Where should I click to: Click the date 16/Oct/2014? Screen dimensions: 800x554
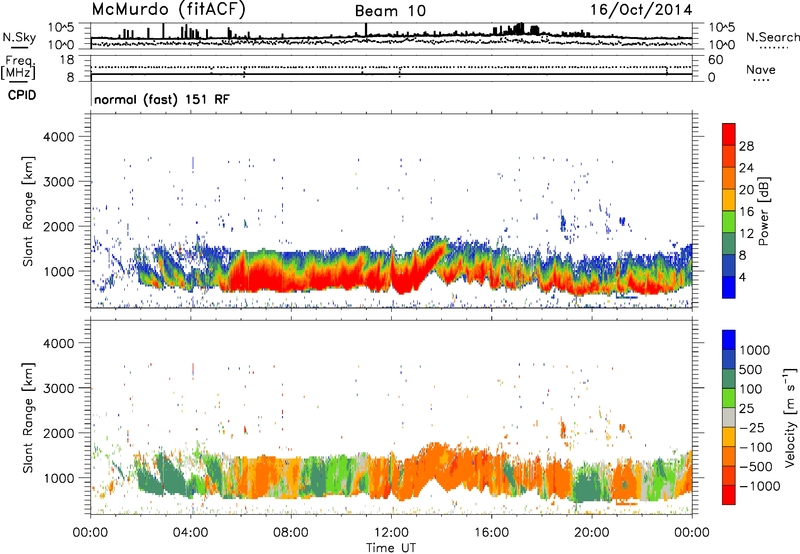pyautogui.click(x=641, y=10)
